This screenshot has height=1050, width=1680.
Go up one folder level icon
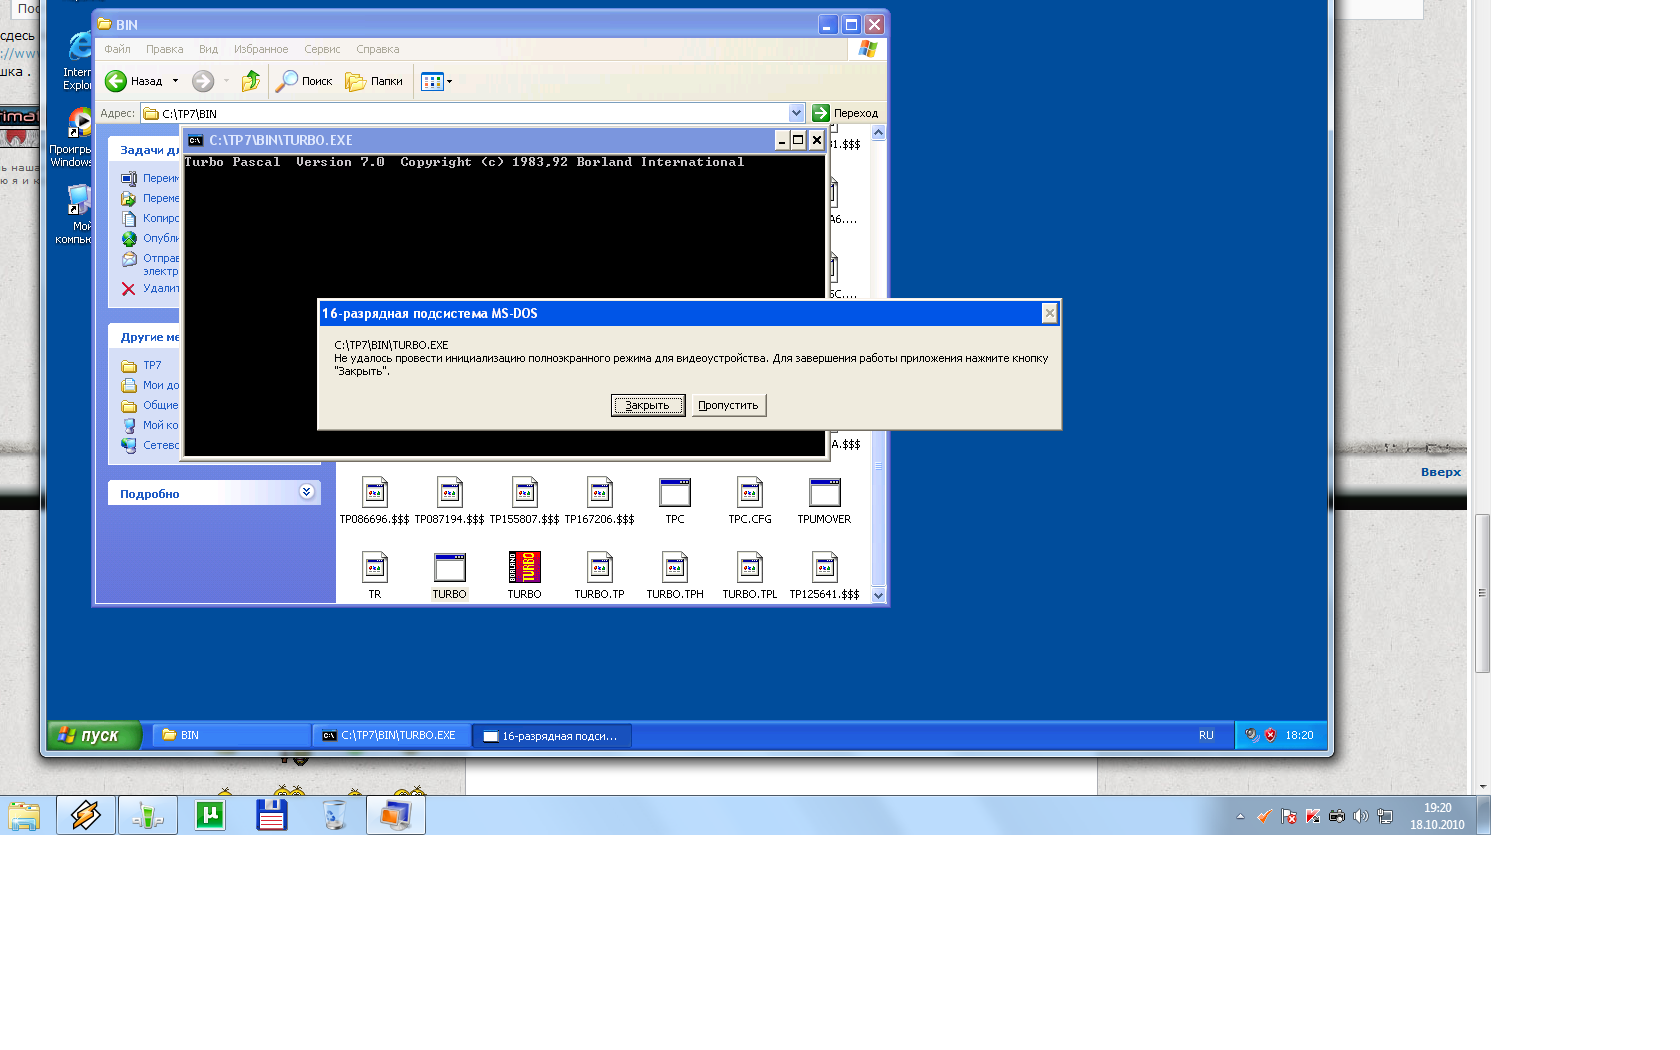(x=251, y=81)
